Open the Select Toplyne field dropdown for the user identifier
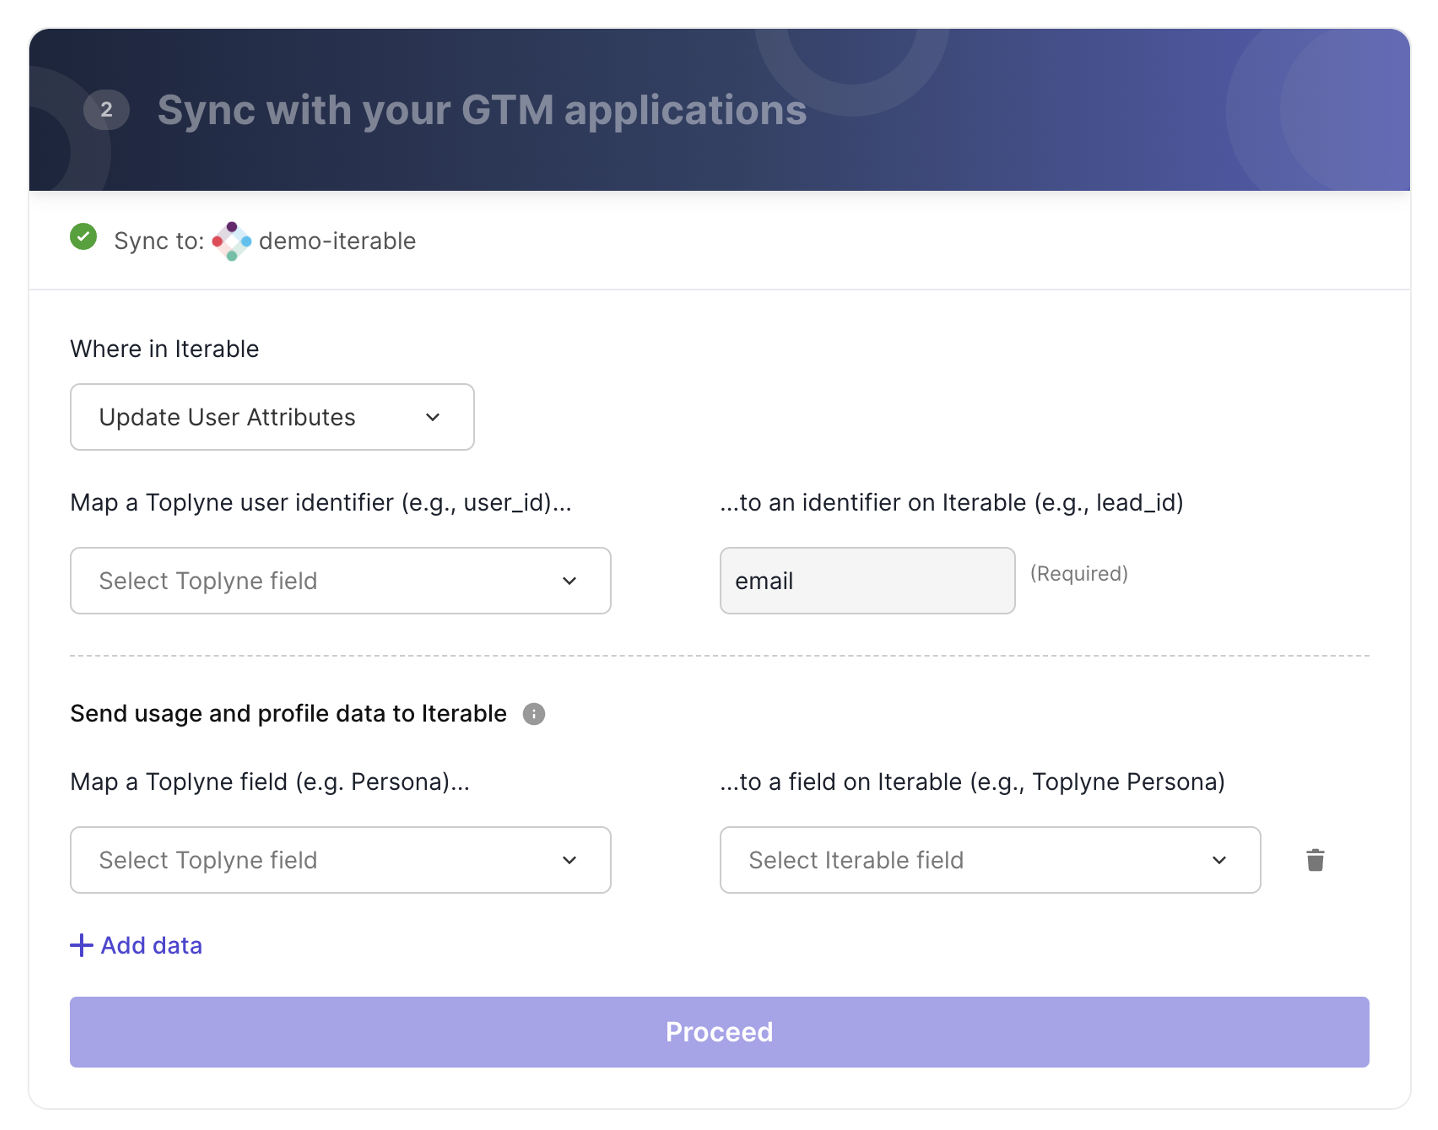Viewport: 1438px width, 1130px height. [x=340, y=581]
